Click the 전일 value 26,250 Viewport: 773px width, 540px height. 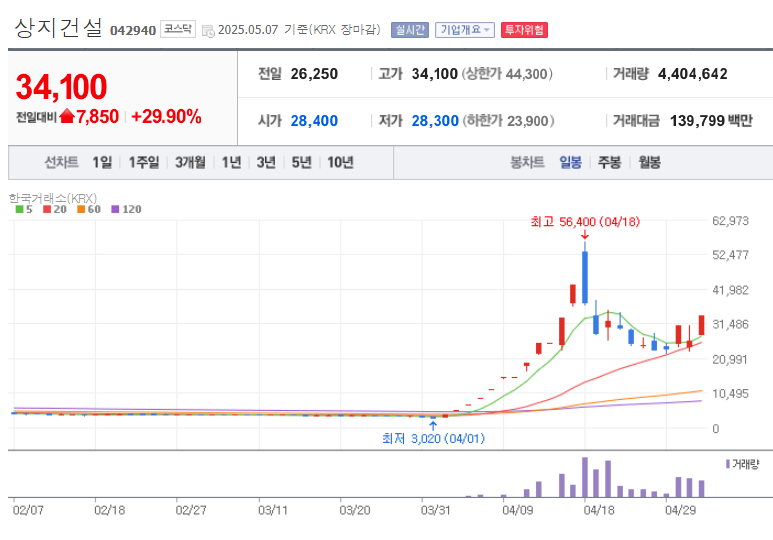(314, 74)
